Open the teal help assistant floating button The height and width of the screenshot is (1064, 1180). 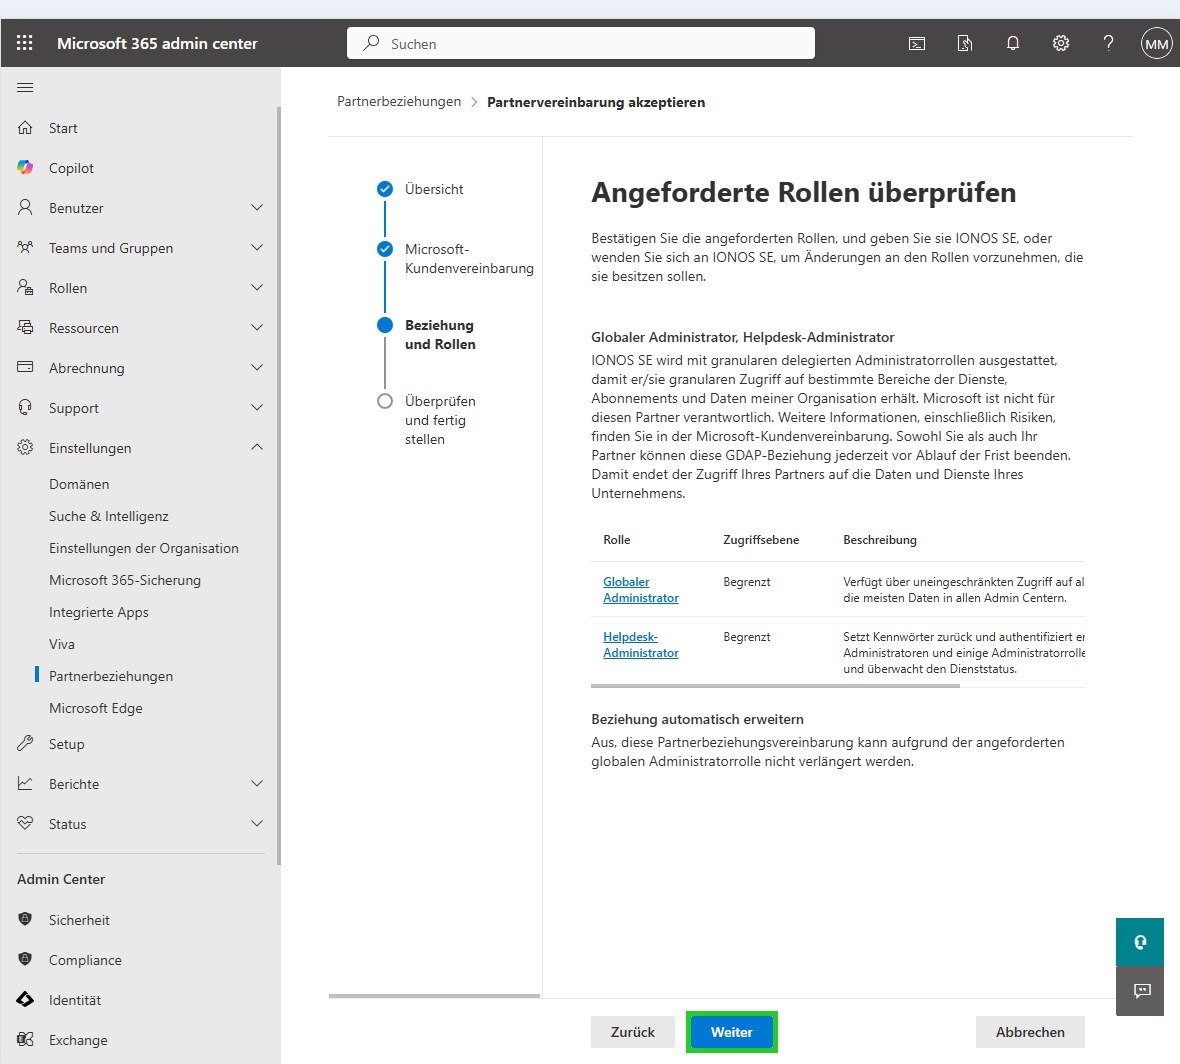[x=1139, y=941]
